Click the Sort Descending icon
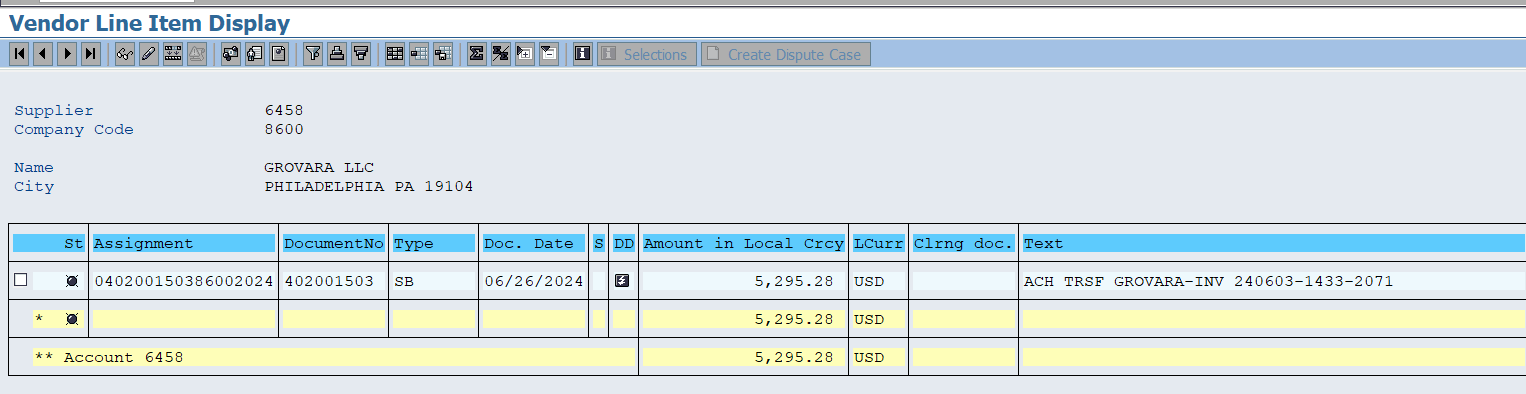 point(361,54)
